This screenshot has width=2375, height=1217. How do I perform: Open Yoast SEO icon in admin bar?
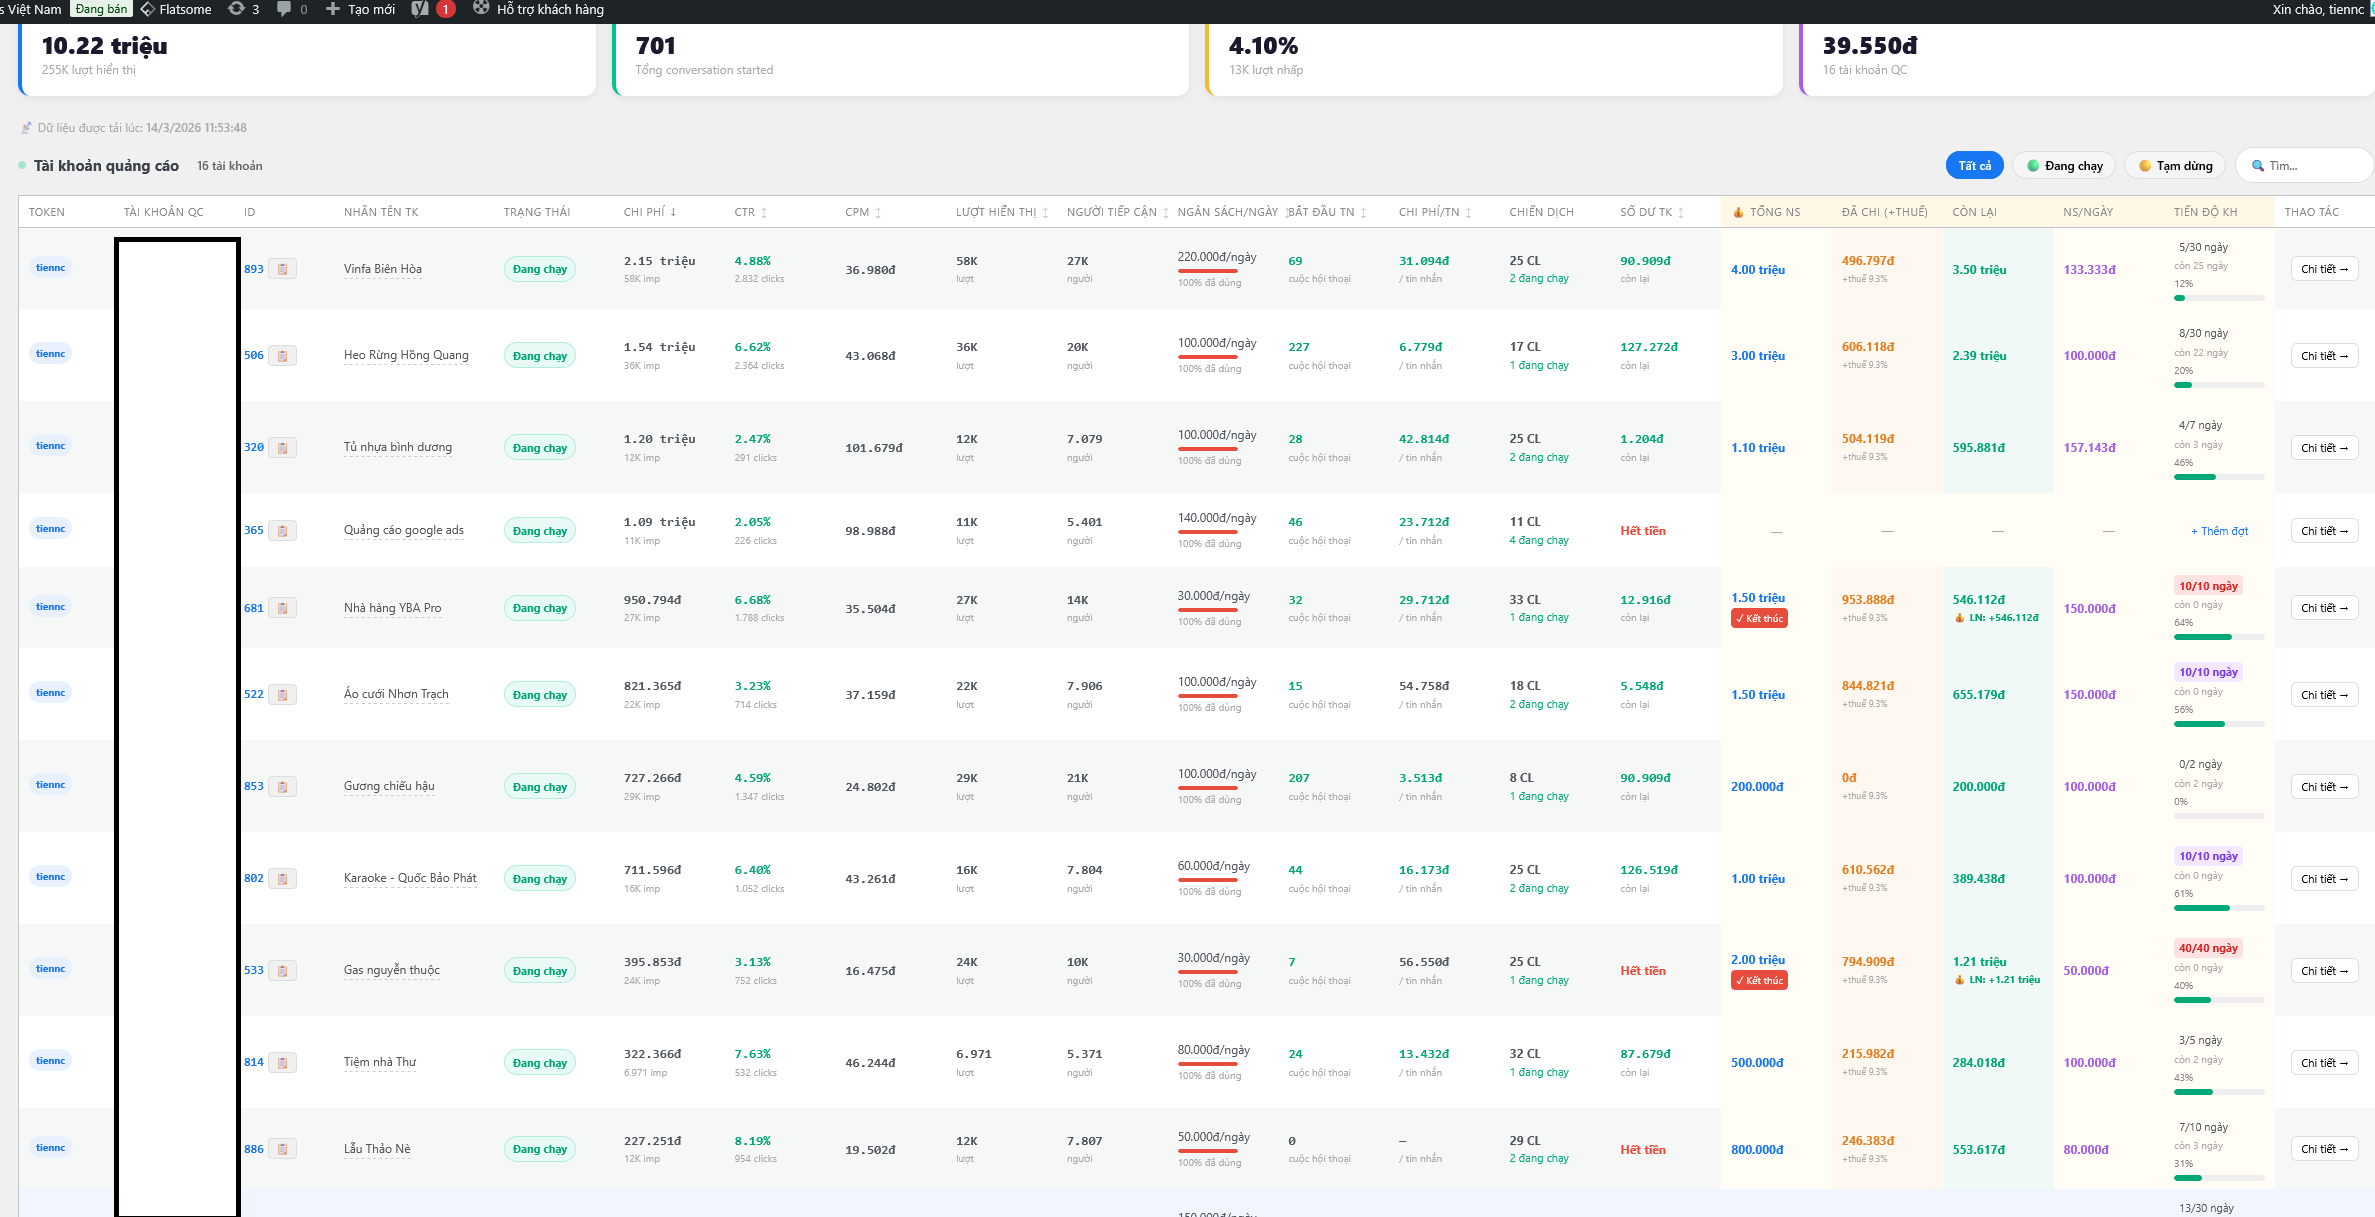(420, 9)
